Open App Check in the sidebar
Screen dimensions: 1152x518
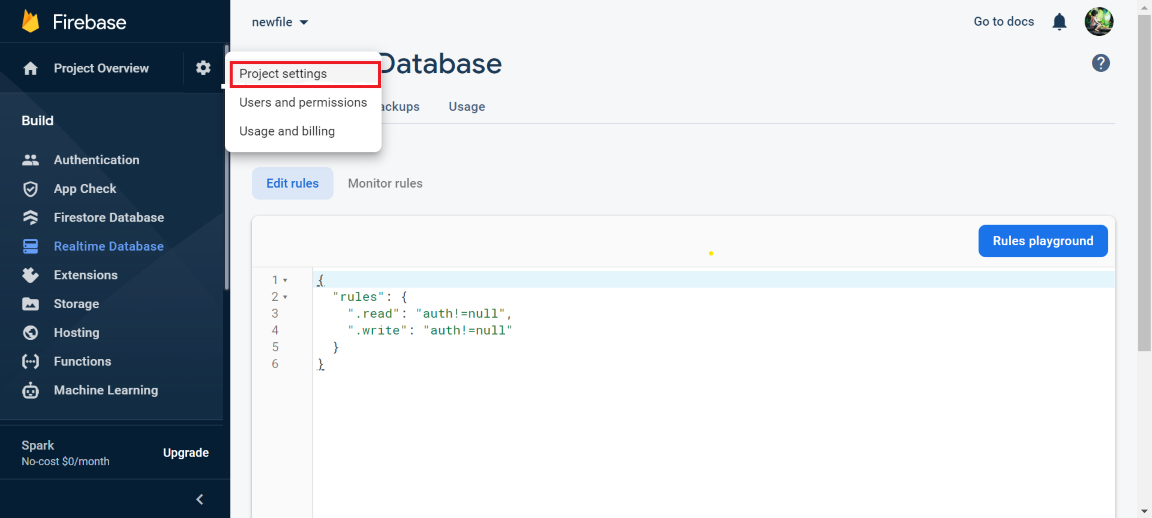[84, 189]
